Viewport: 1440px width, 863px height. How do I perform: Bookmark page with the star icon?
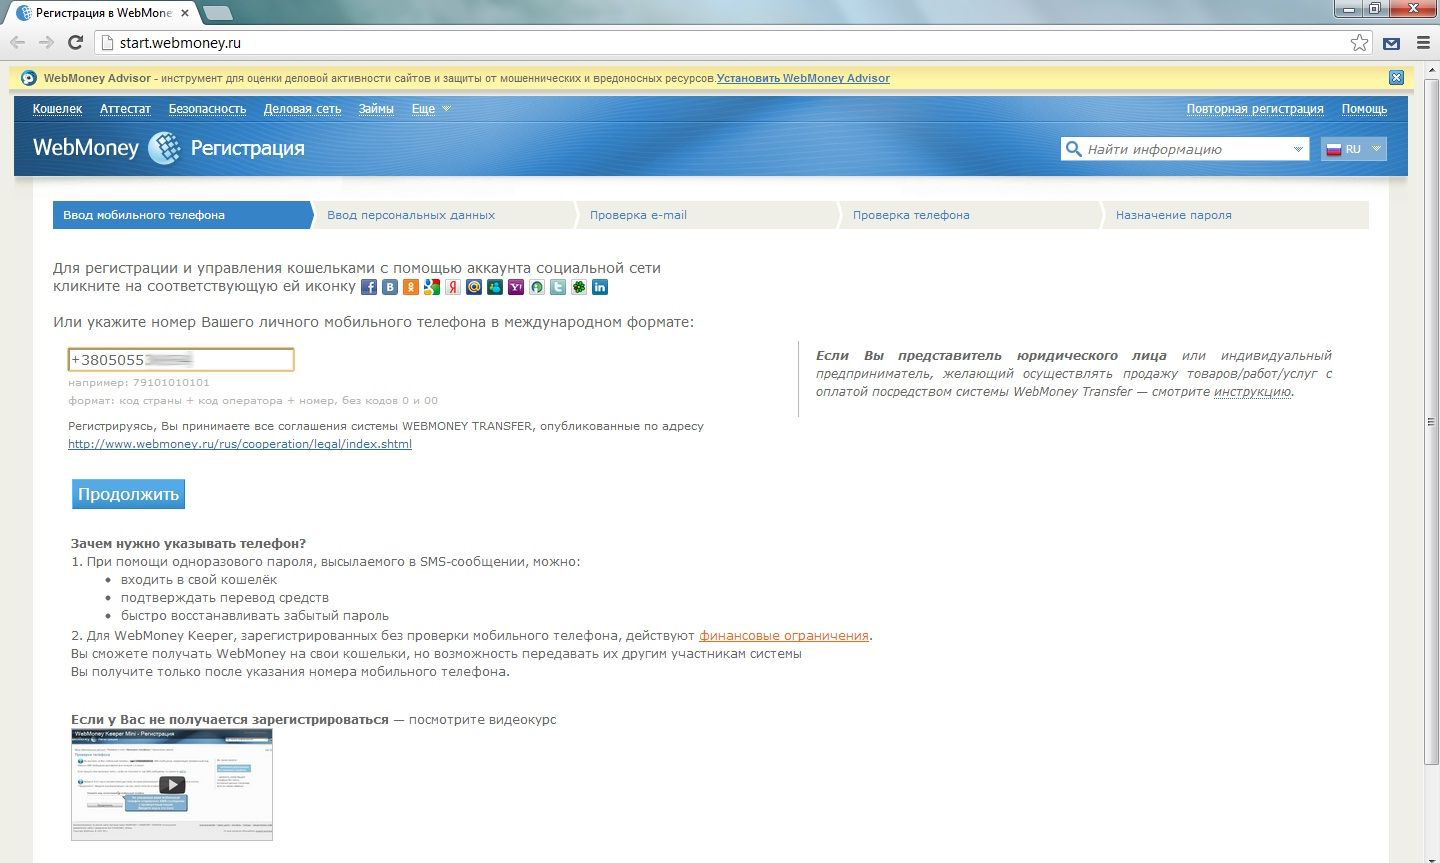click(1359, 43)
